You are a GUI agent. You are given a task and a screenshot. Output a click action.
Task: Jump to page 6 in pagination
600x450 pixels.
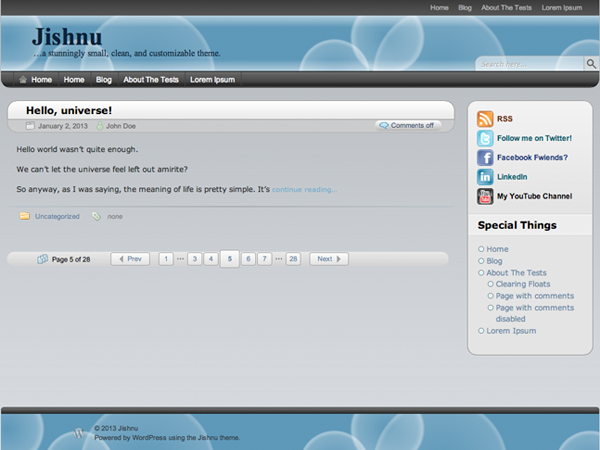tap(248, 259)
